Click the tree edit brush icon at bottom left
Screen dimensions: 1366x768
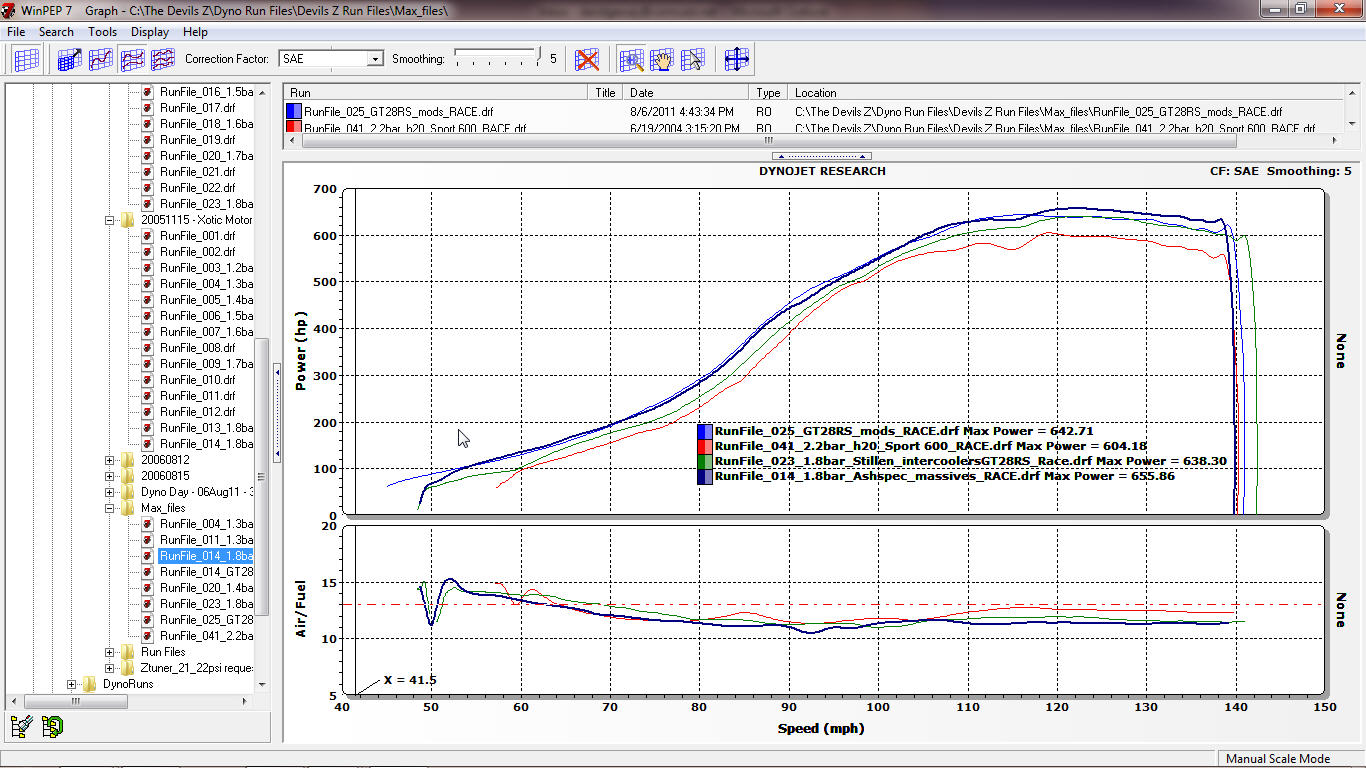tap(21, 727)
